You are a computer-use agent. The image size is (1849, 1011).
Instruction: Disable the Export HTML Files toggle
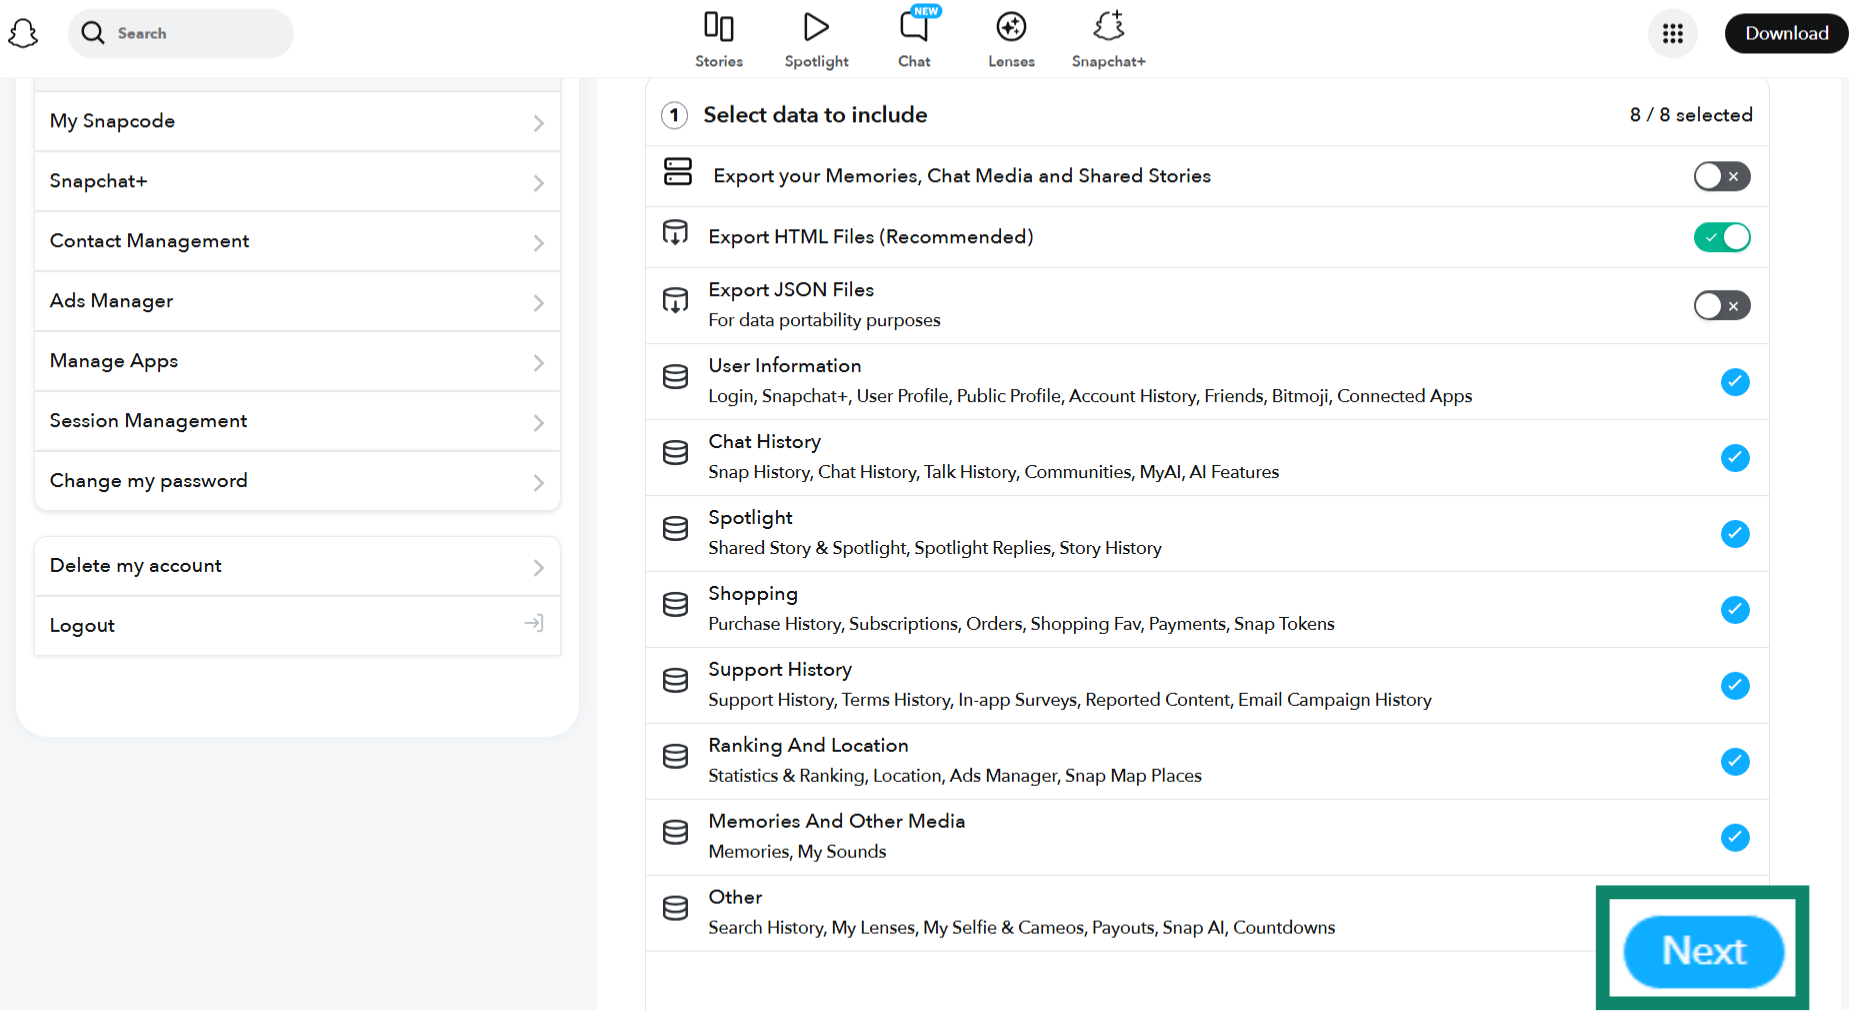[1721, 237]
